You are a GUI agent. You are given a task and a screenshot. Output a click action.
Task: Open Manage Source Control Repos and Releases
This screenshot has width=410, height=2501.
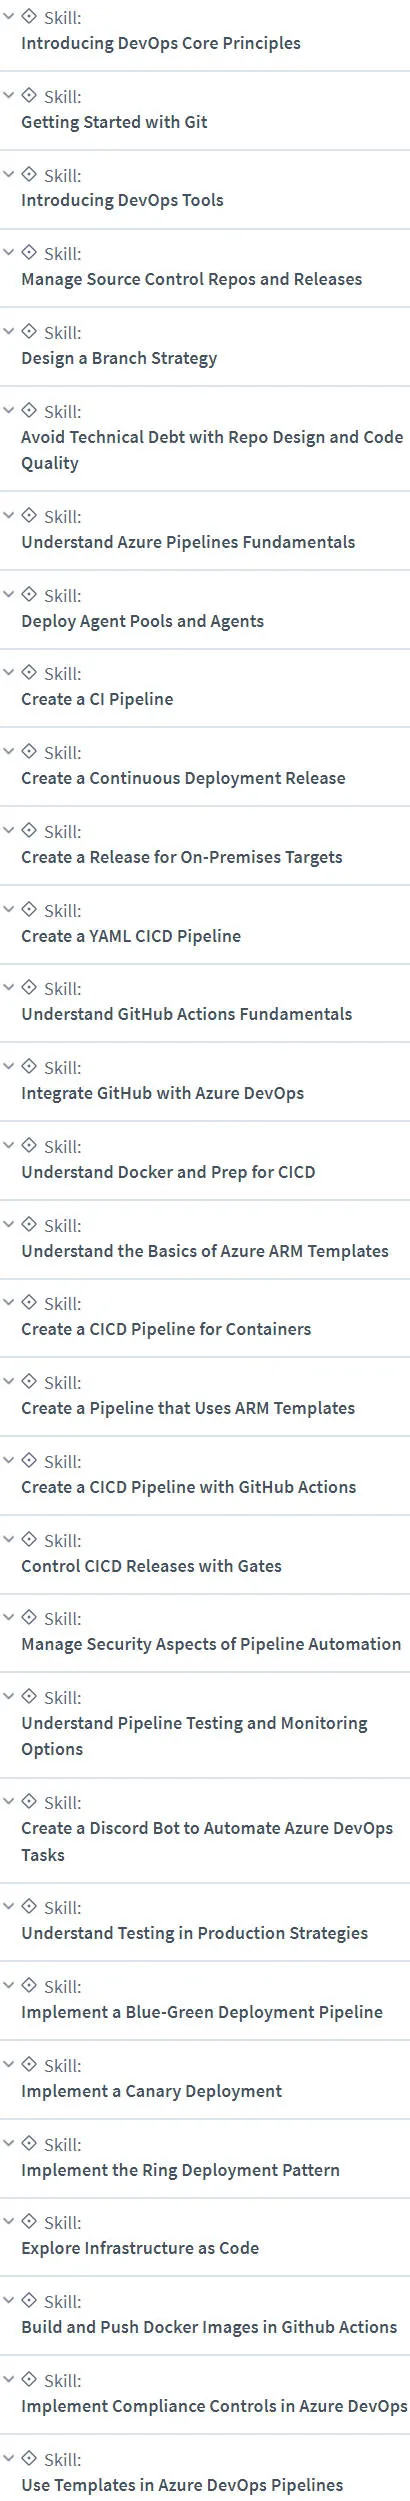[191, 279]
